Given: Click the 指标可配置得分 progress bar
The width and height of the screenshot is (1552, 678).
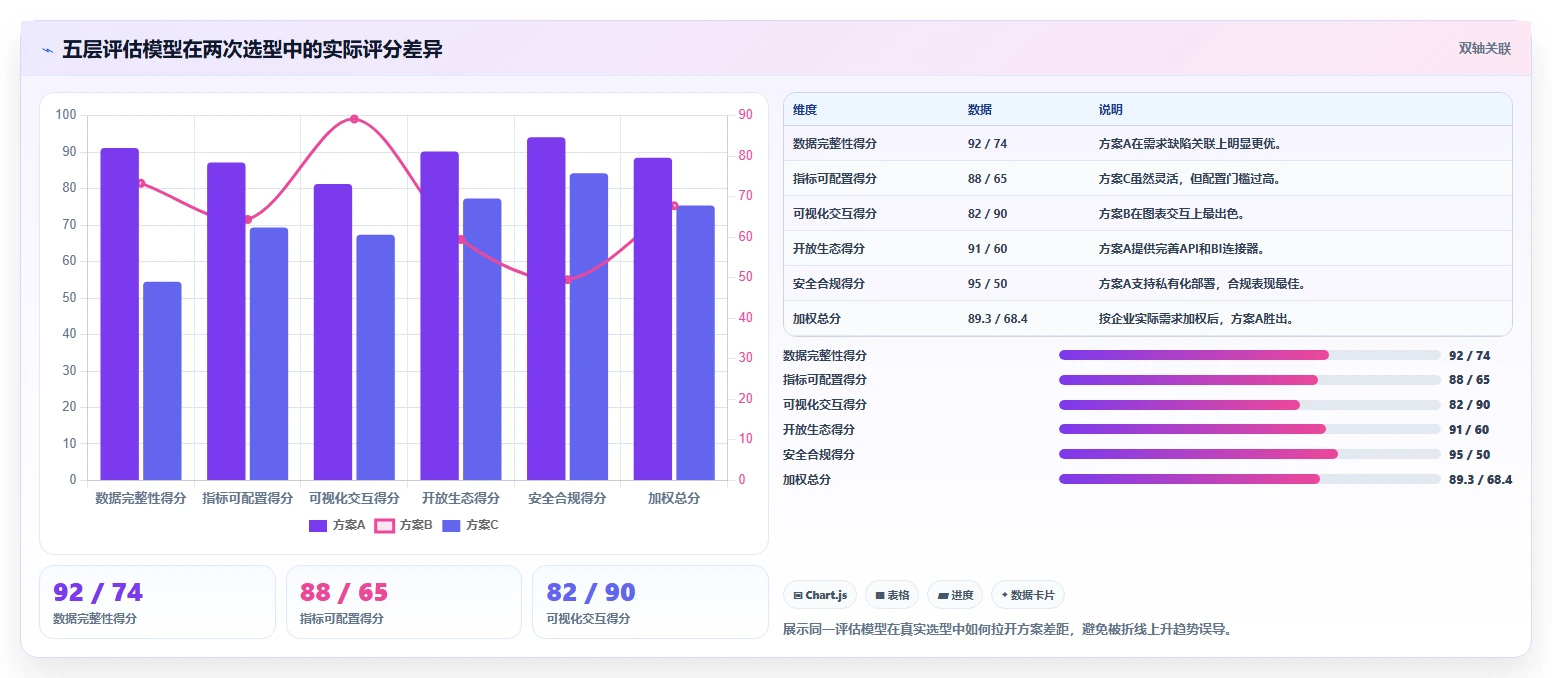Looking at the screenshot, I should point(1249,380).
